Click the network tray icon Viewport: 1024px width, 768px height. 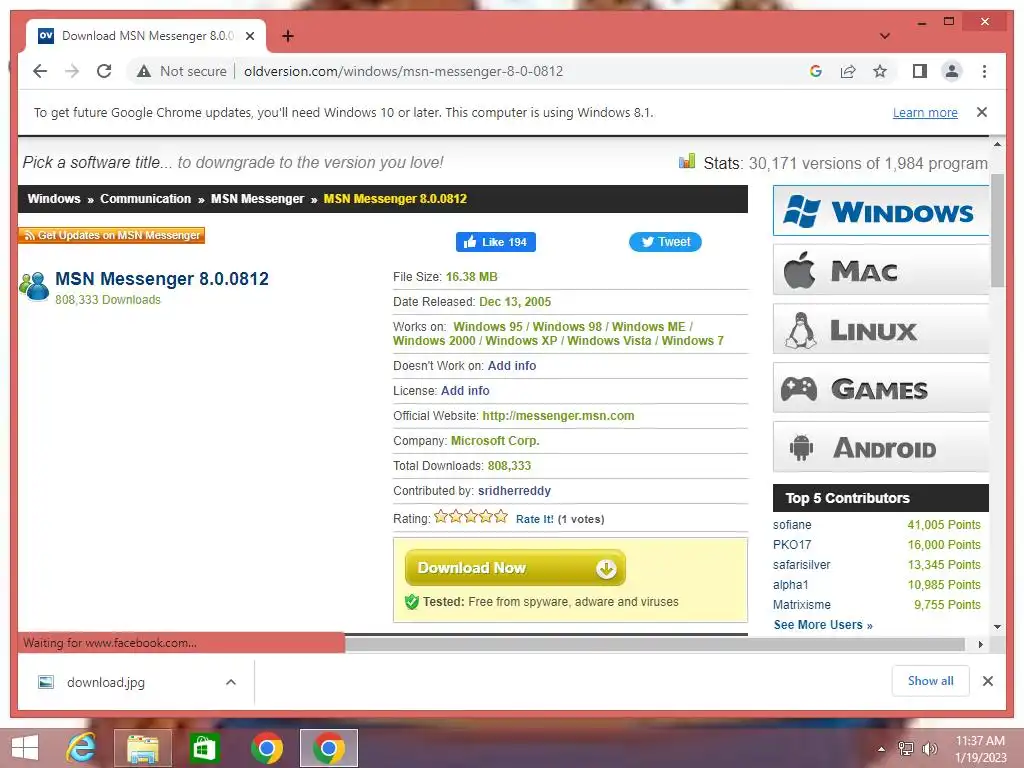(x=905, y=749)
